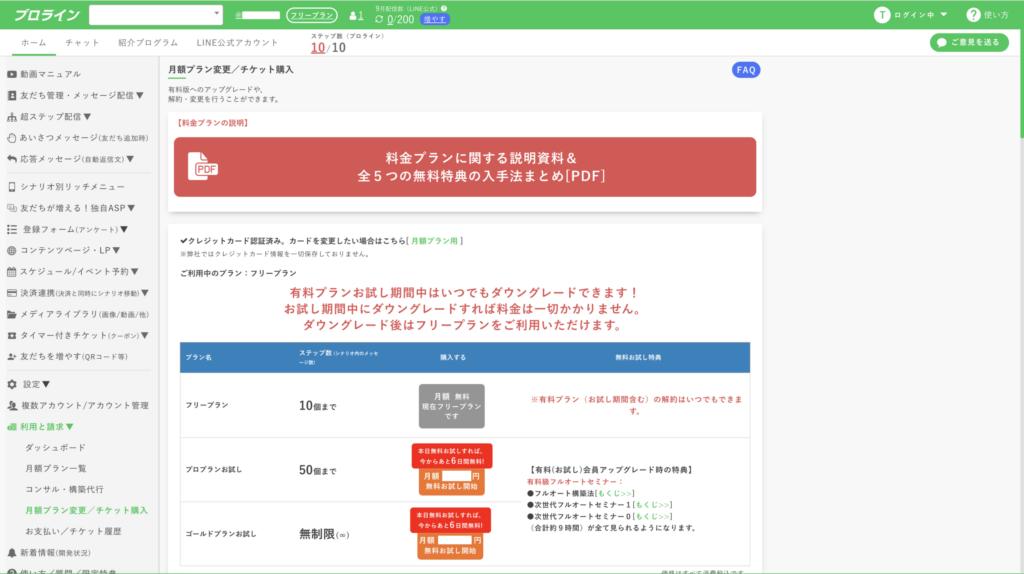Click the PDF document icon in red banner

coord(202,167)
